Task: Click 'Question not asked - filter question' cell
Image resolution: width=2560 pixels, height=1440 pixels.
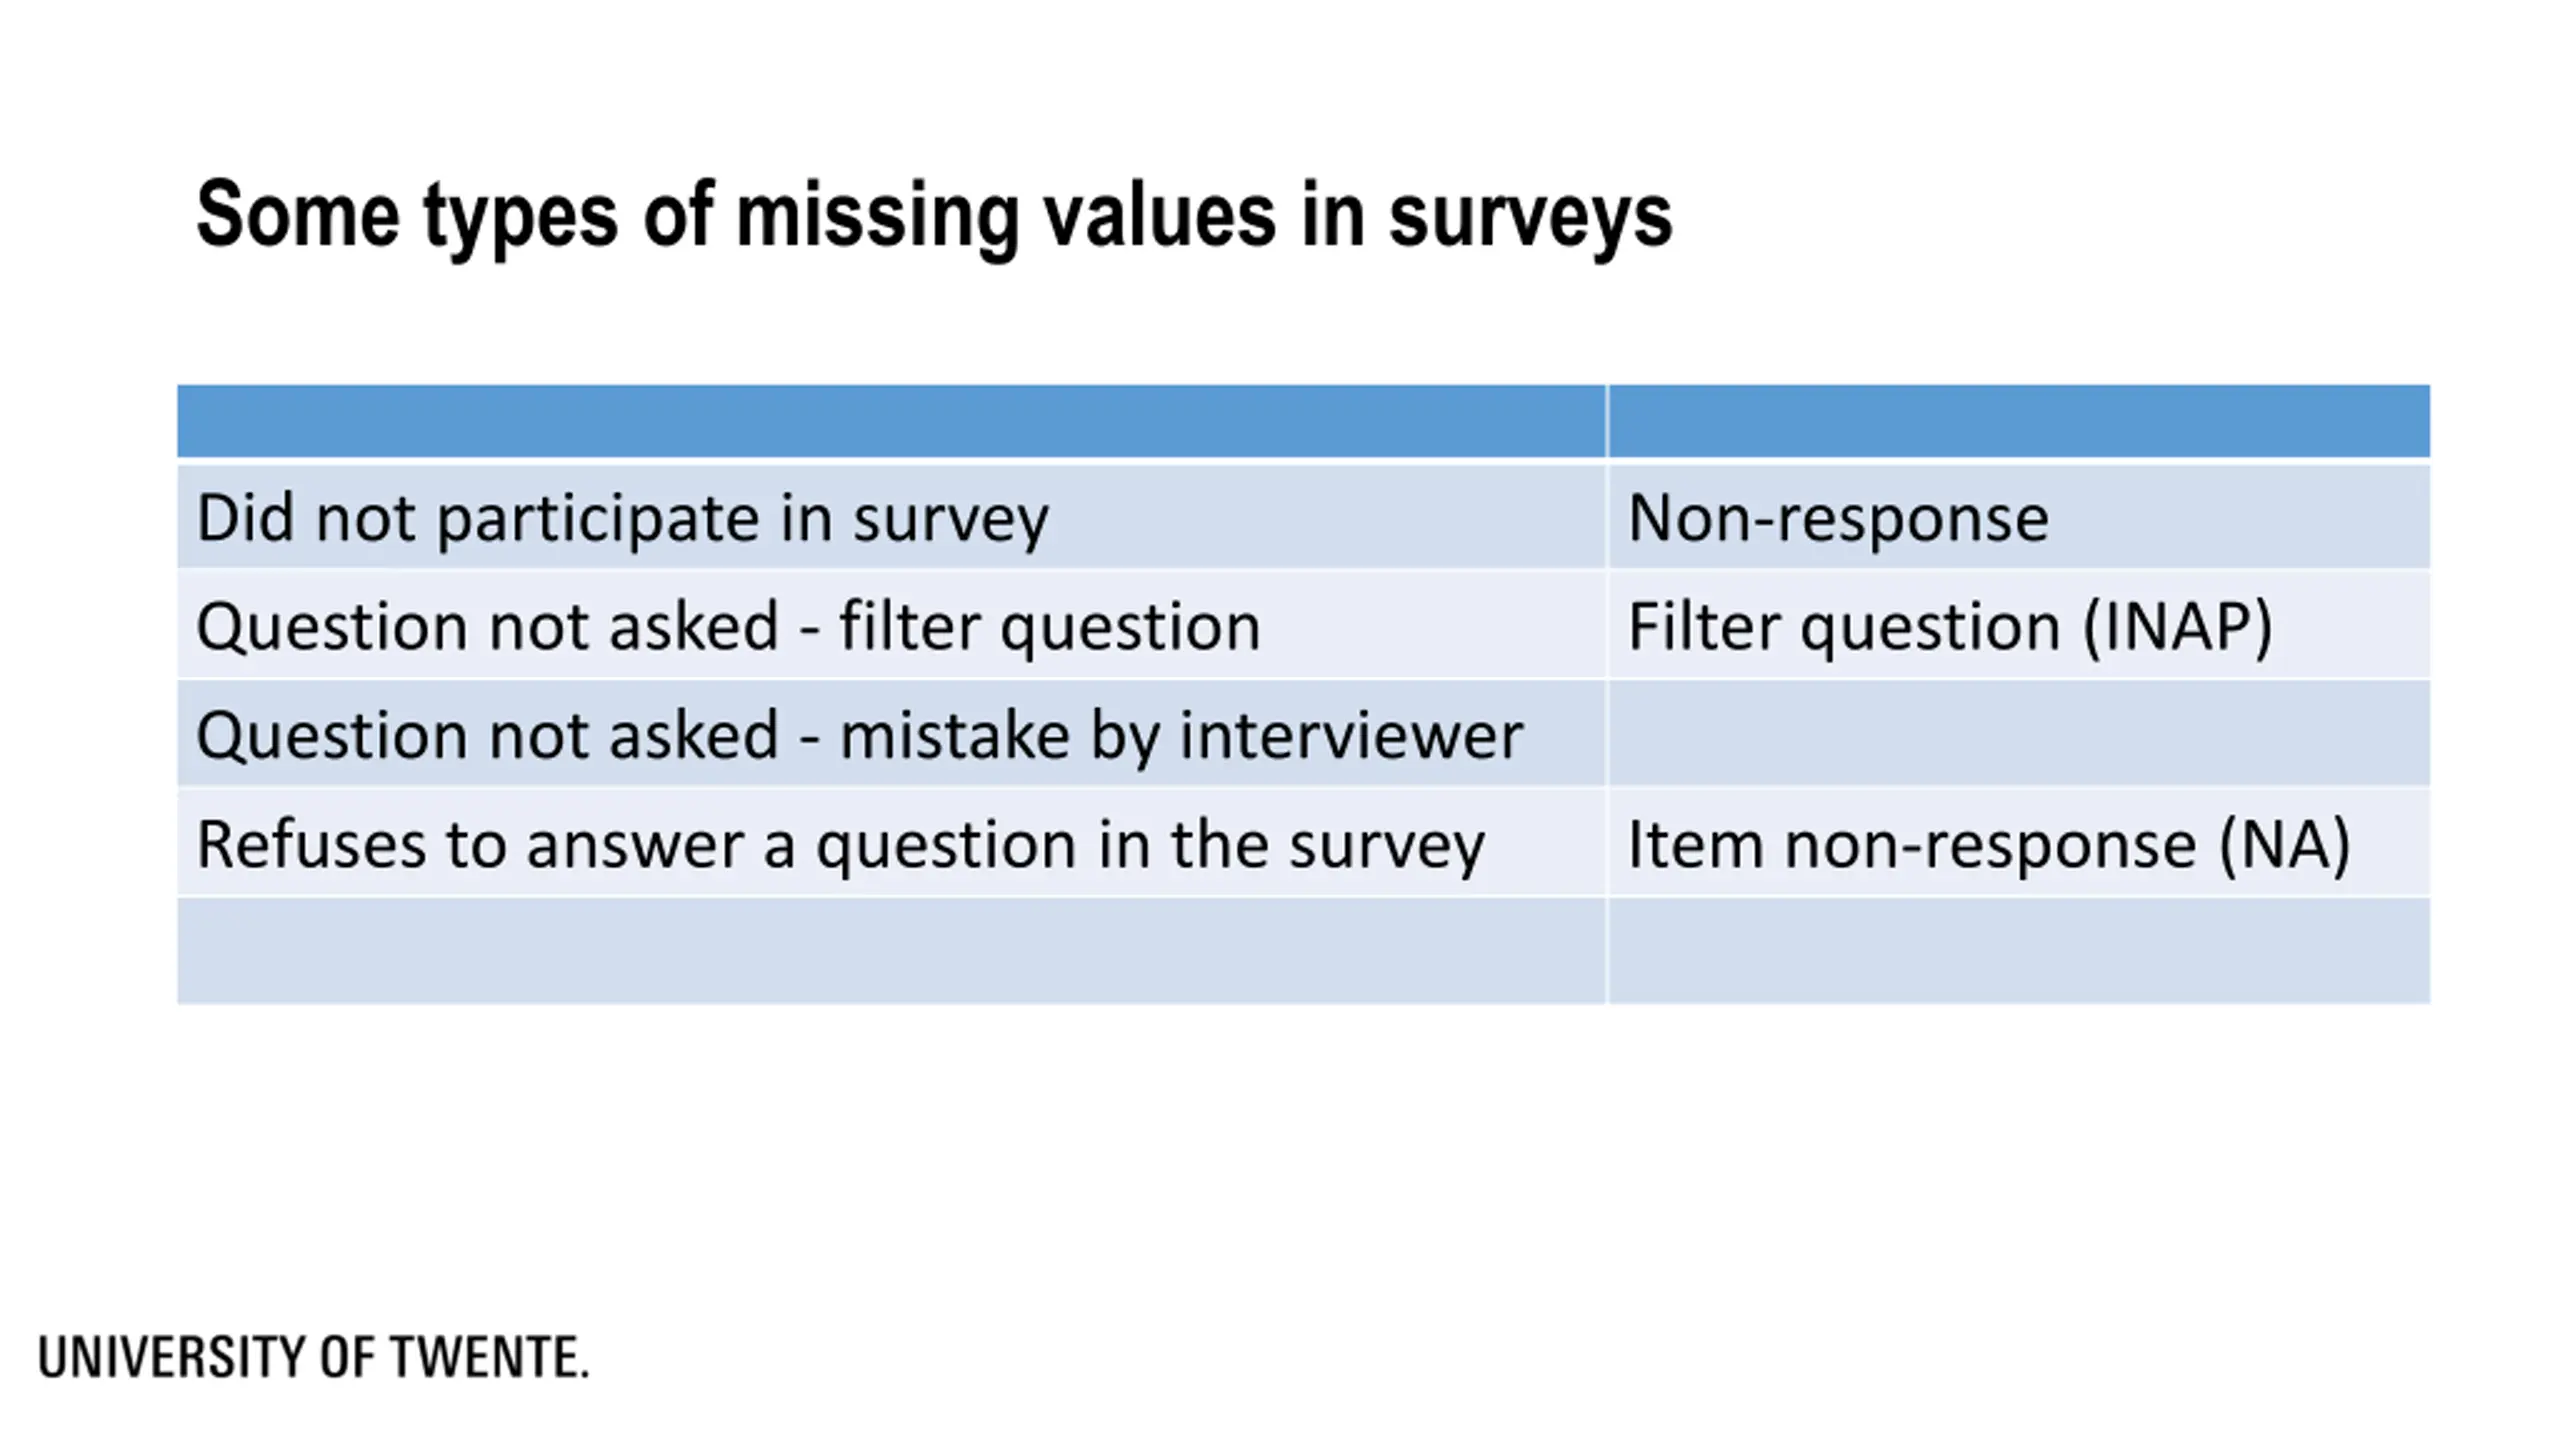Action: pyautogui.click(x=891, y=626)
